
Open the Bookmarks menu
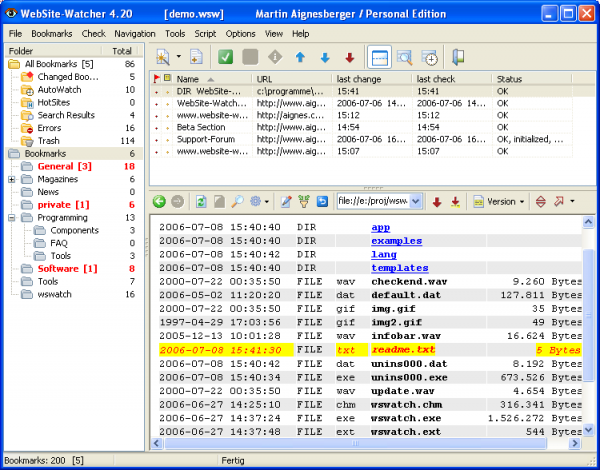click(51, 33)
